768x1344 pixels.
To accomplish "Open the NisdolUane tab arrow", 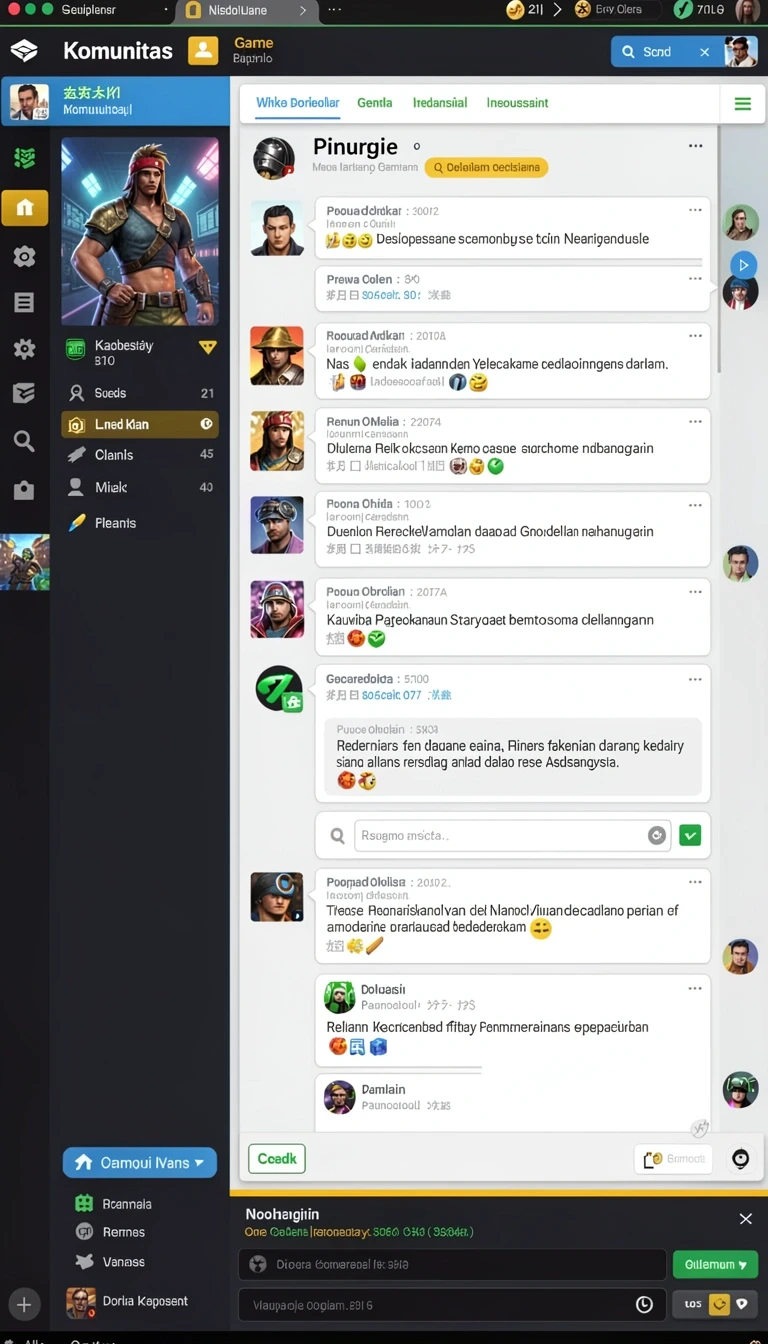I will tap(303, 10).
